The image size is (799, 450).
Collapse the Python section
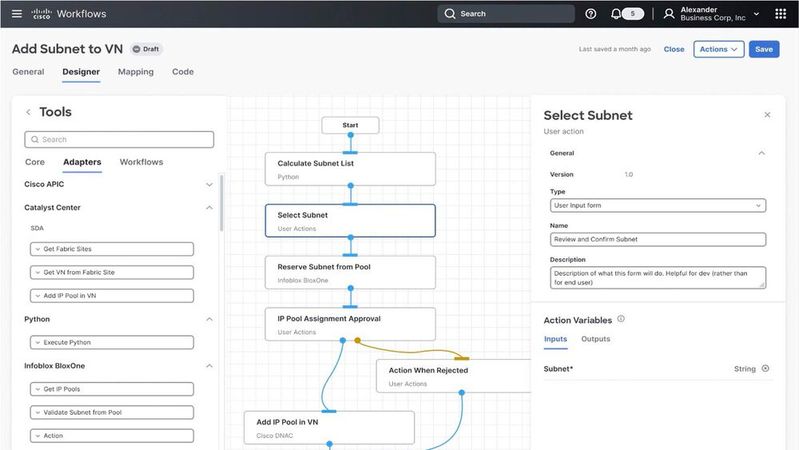(209, 319)
